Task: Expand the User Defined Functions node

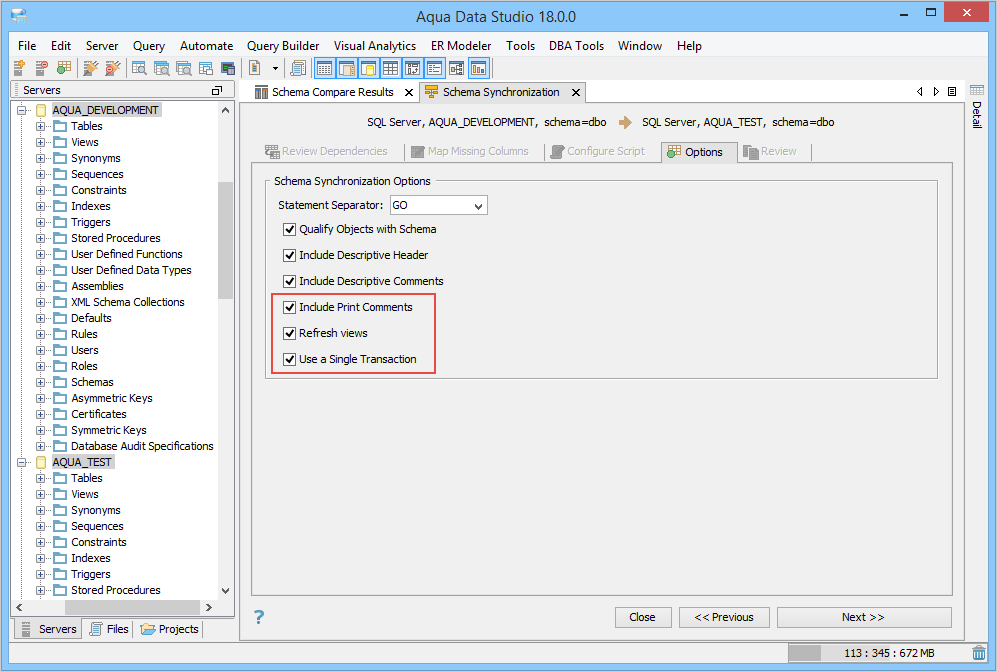Action: click(40, 254)
